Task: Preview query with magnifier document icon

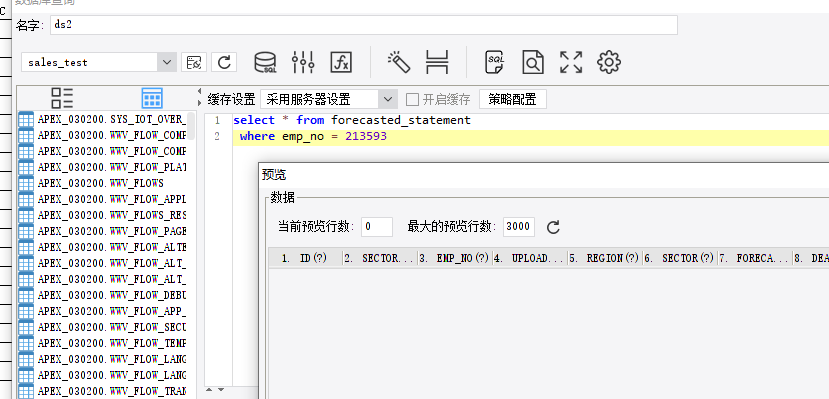Action: (532, 62)
